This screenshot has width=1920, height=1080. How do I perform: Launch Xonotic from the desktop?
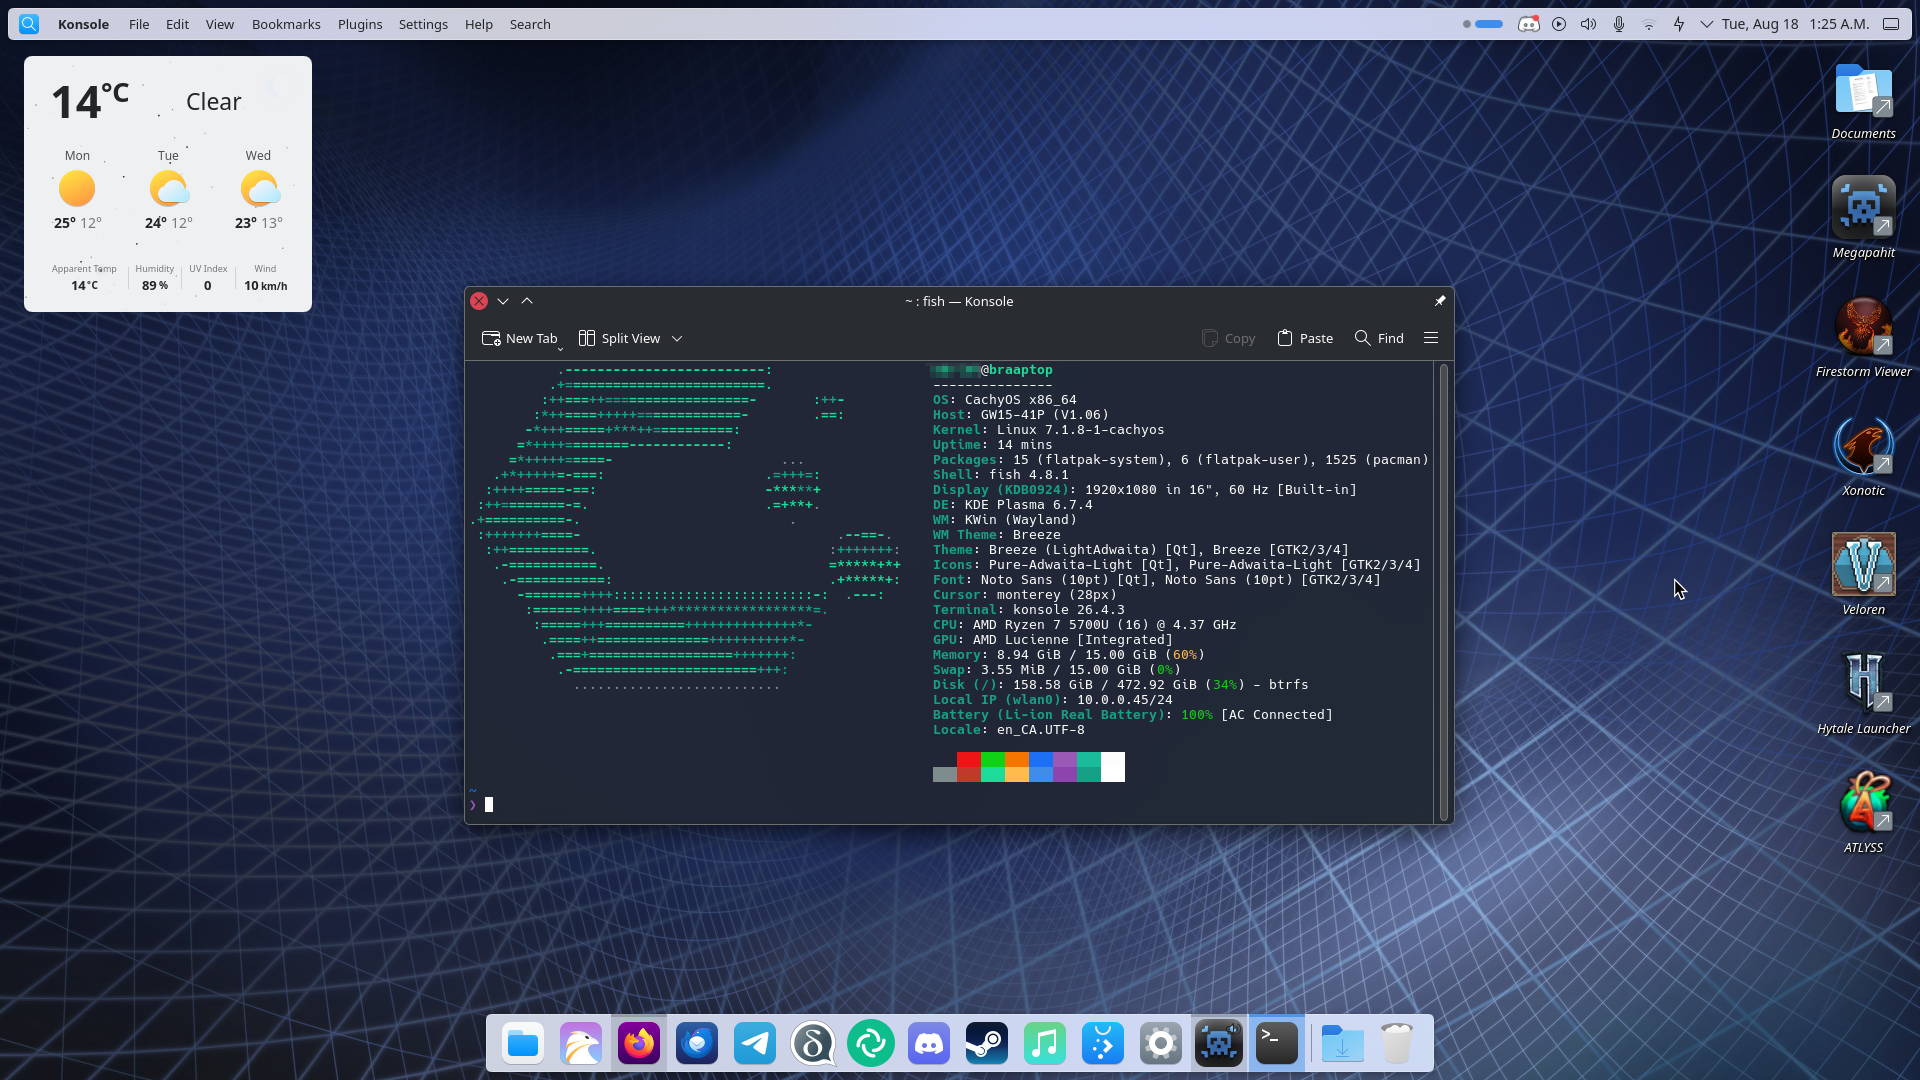(1863, 457)
